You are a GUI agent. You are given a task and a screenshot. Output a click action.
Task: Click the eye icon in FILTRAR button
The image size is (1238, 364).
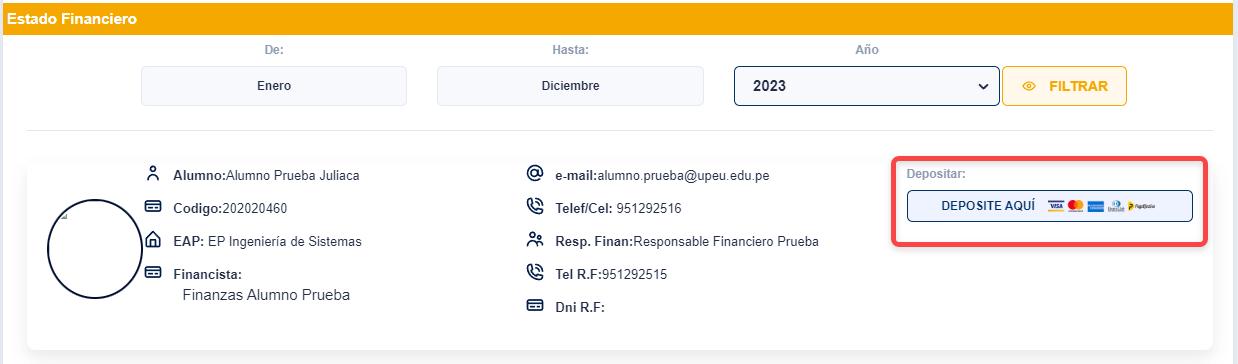tap(1029, 86)
